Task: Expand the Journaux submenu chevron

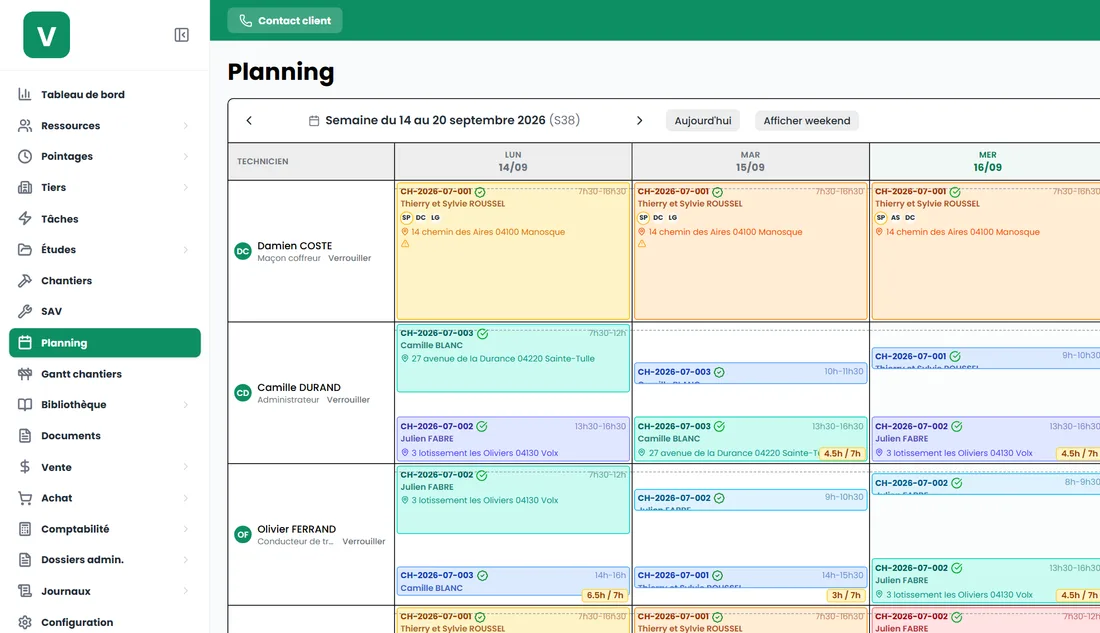Action: pos(186,591)
